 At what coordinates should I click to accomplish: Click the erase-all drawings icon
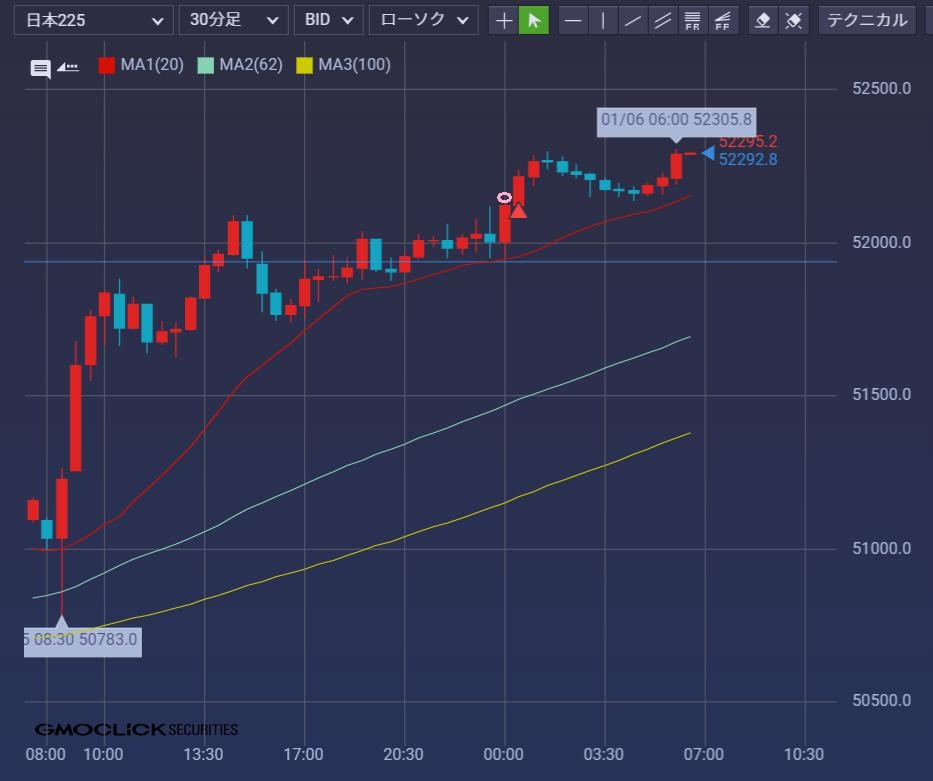tap(793, 20)
